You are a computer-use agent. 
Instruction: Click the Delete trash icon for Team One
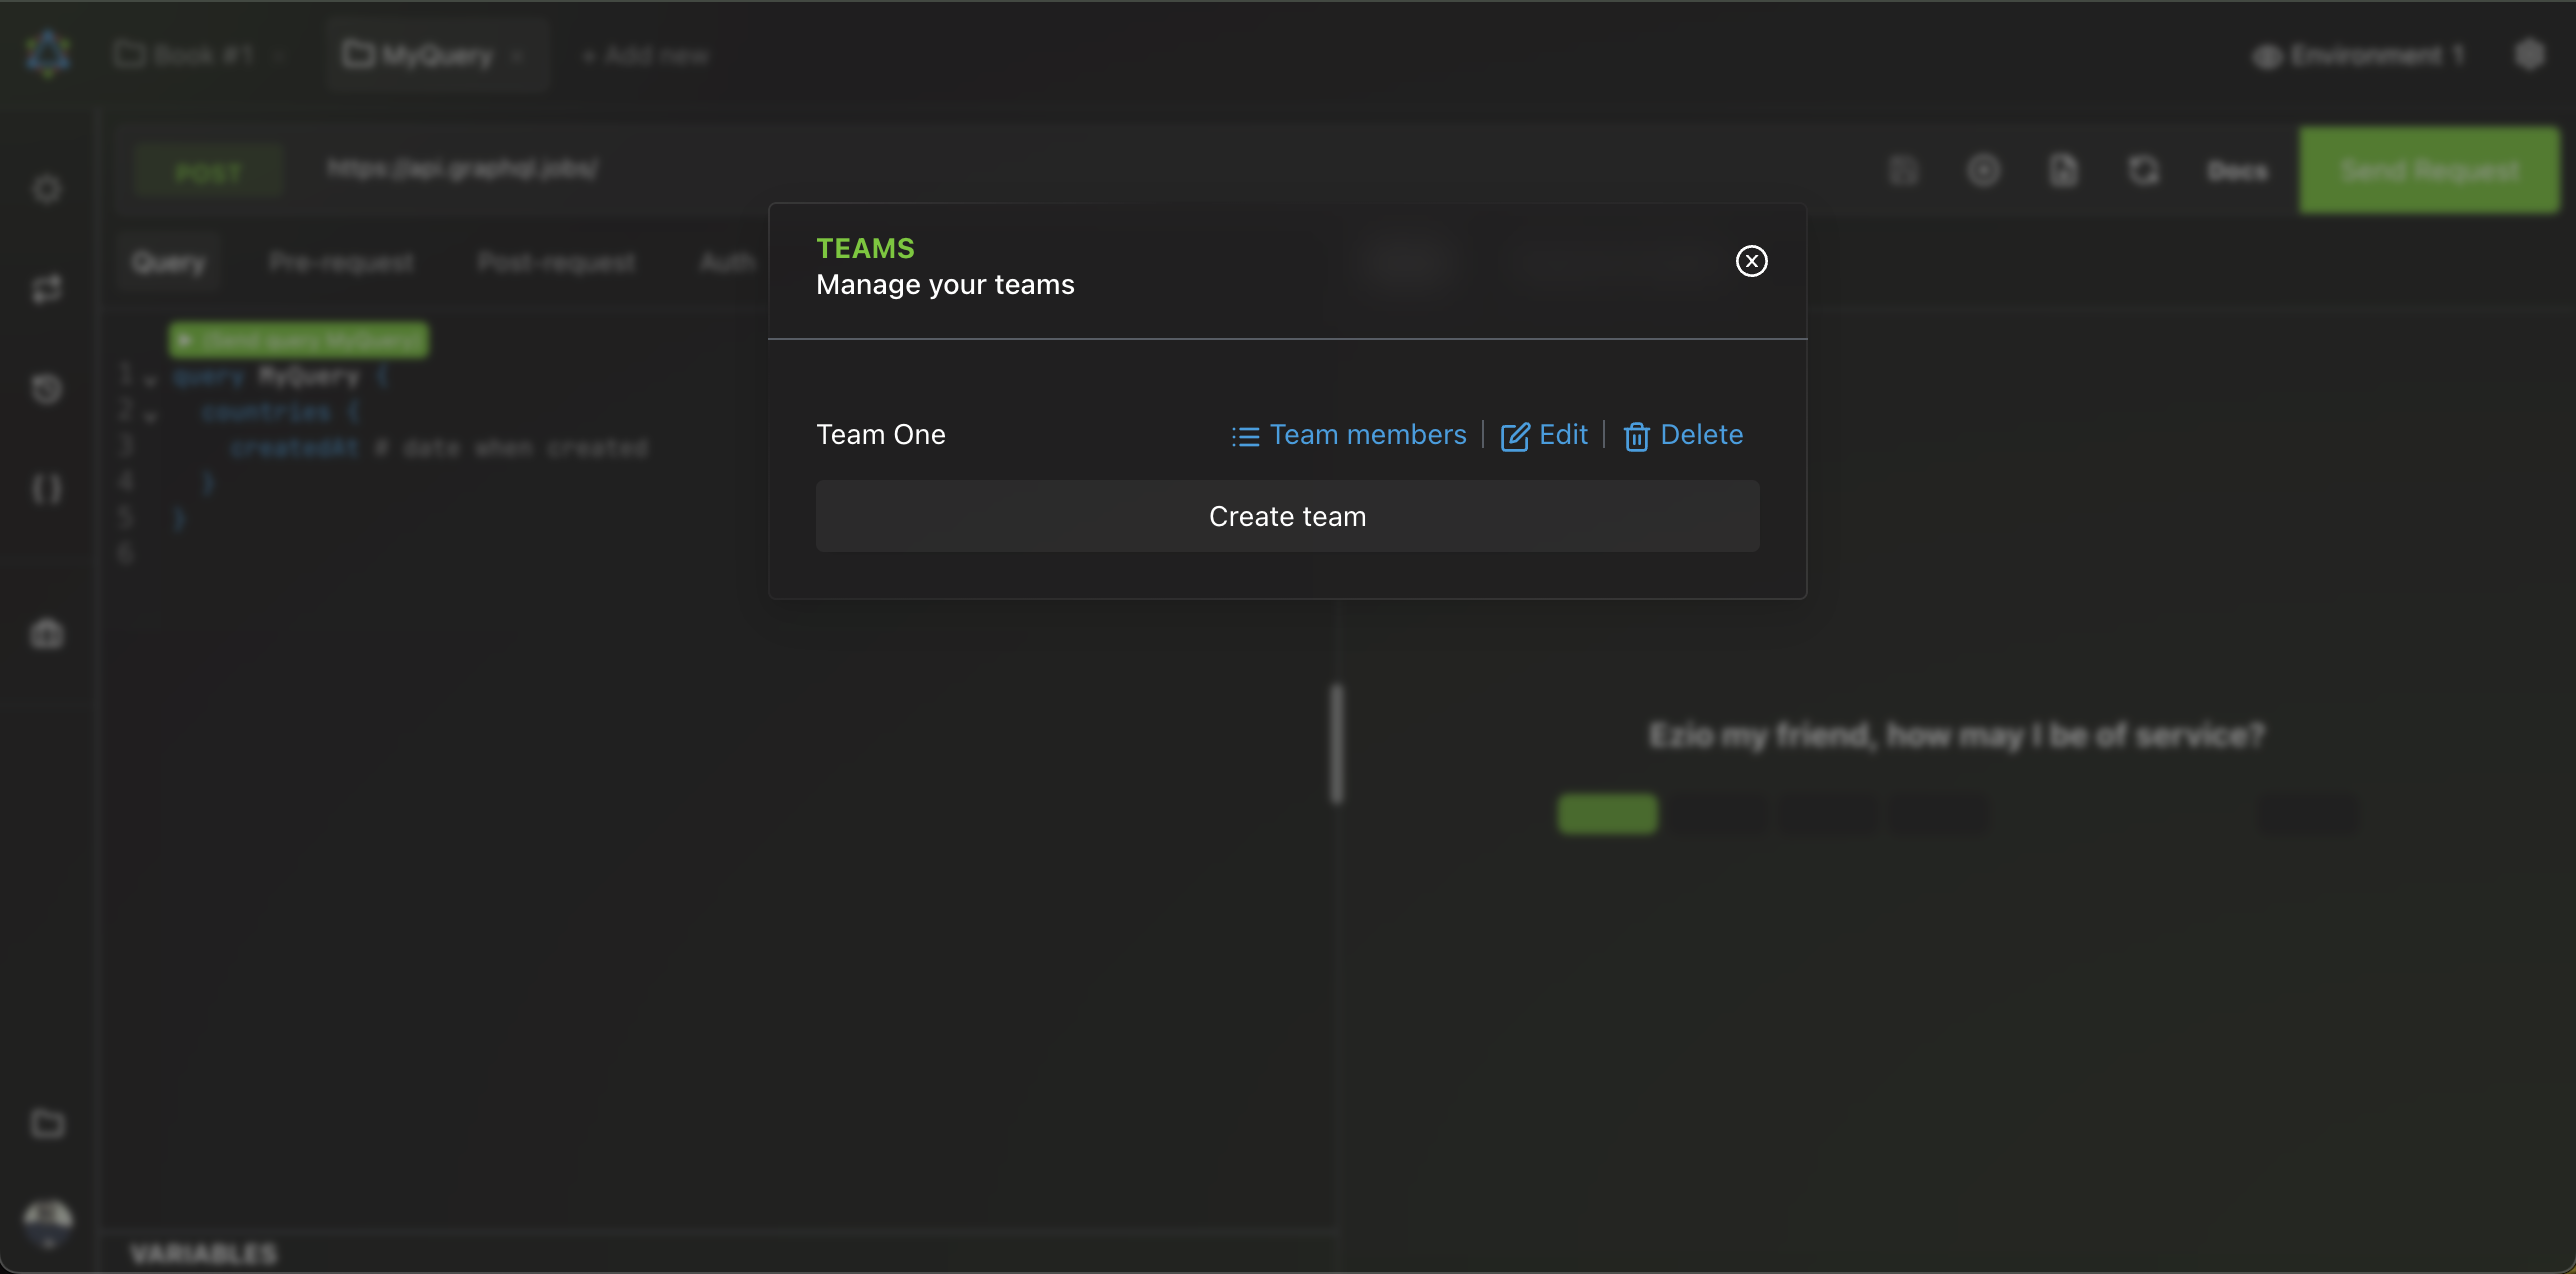pos(1636,436)
